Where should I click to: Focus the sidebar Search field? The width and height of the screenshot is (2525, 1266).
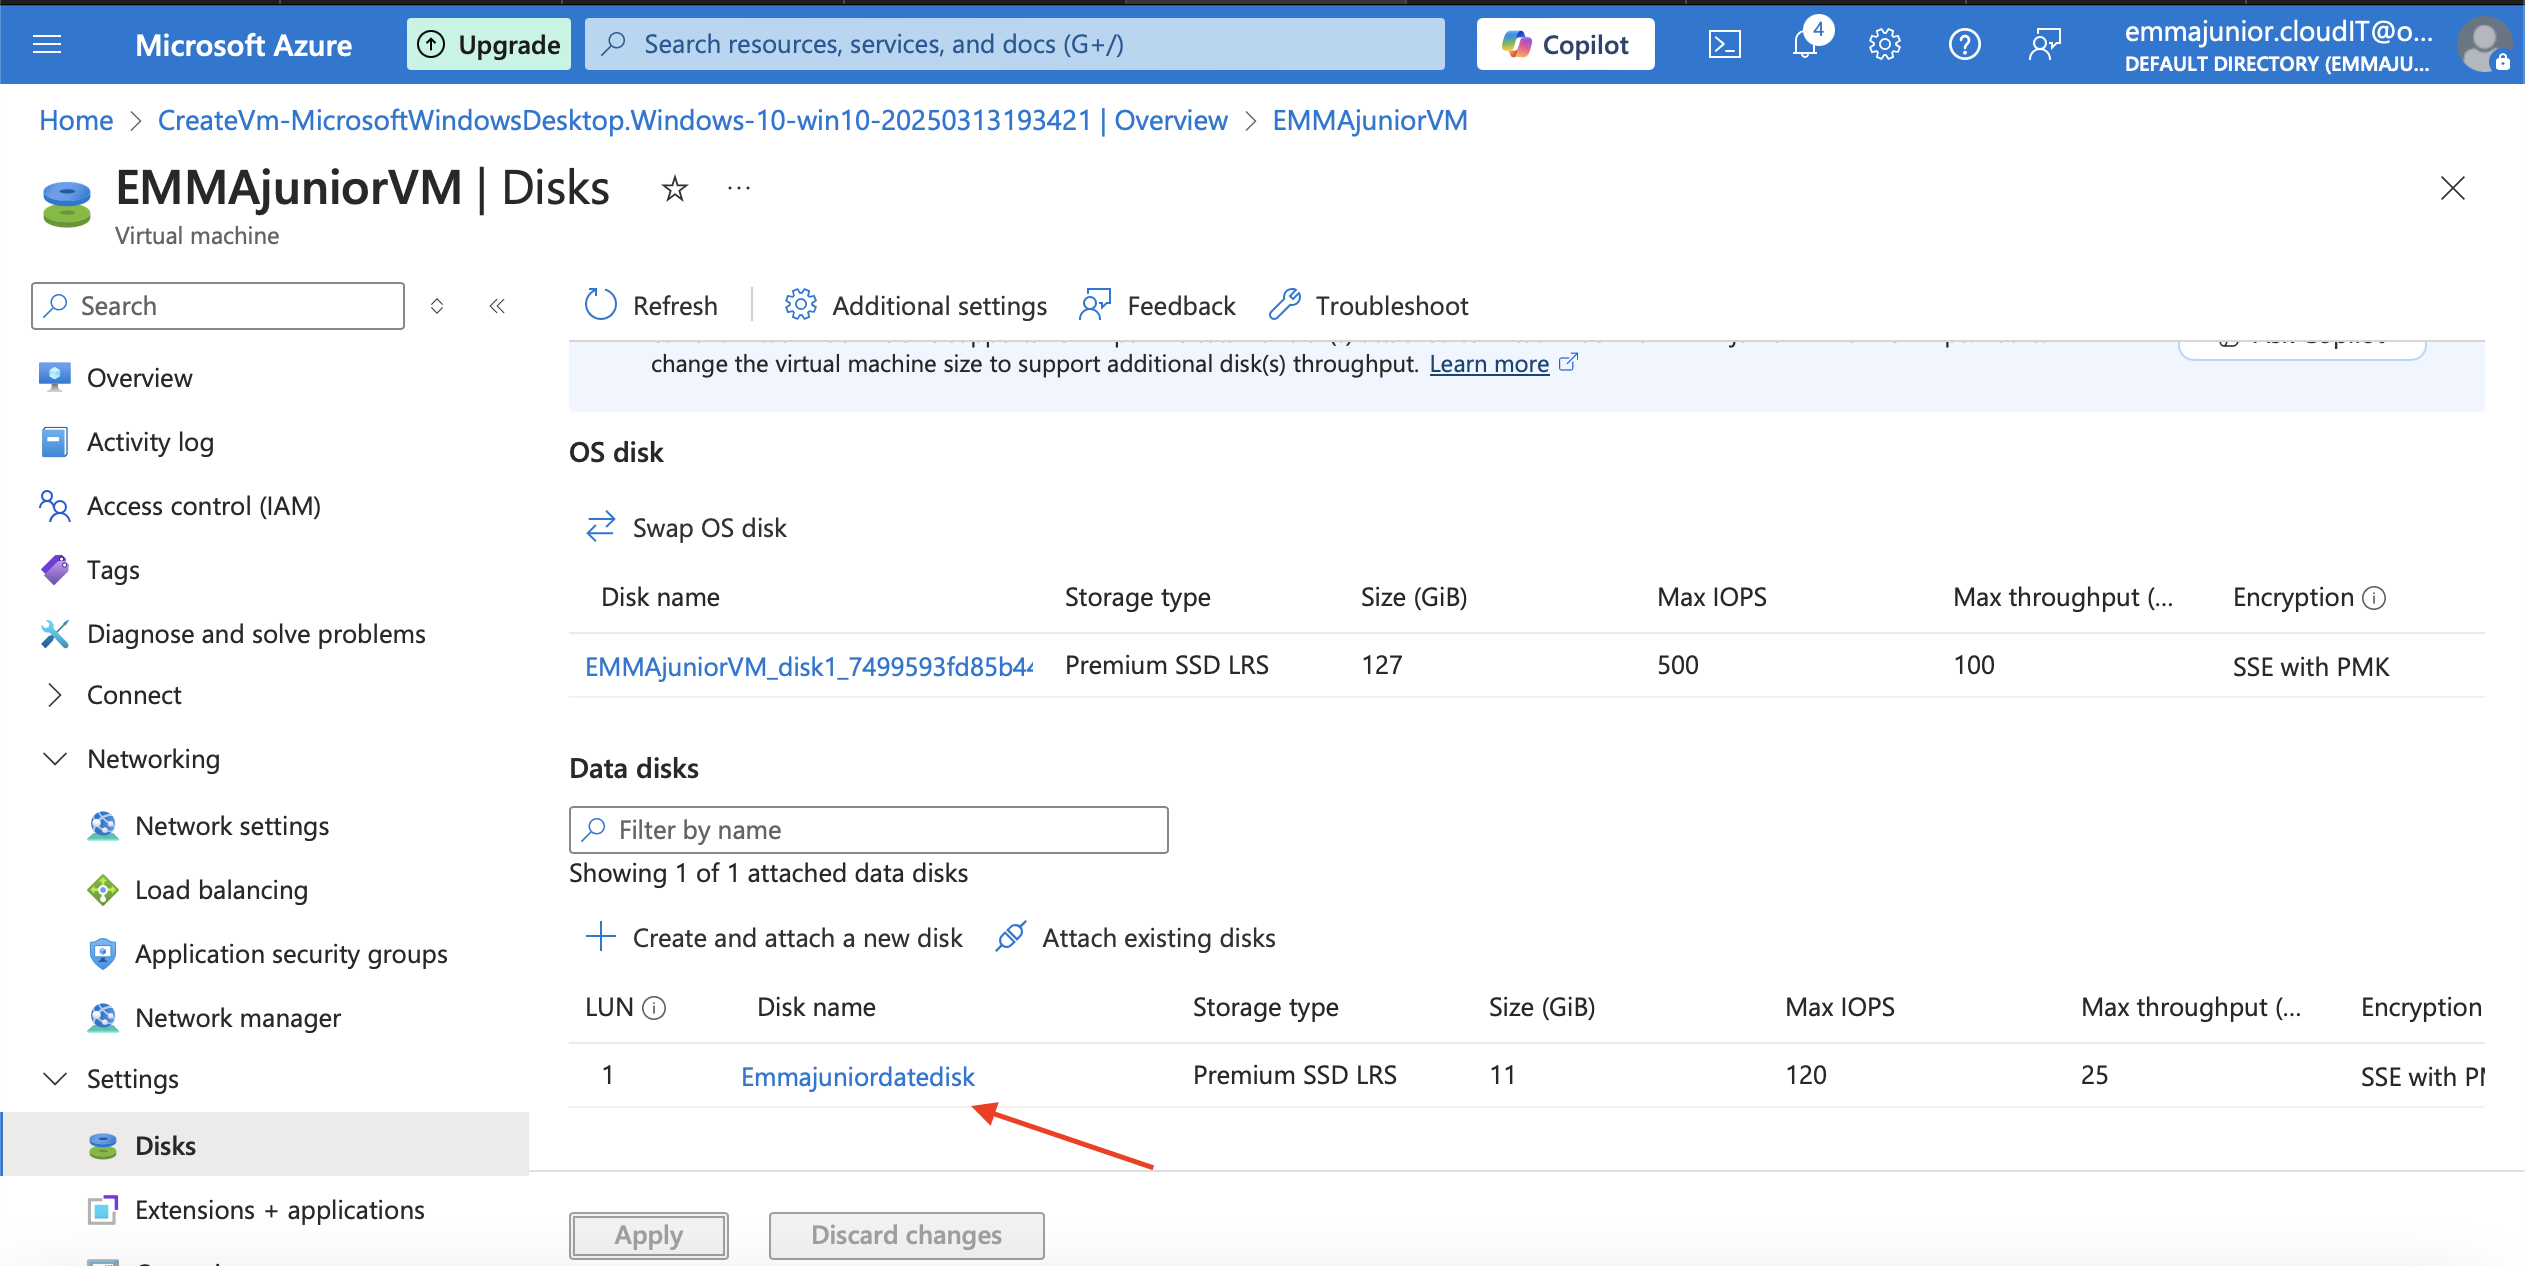click(x=218, y=306)
